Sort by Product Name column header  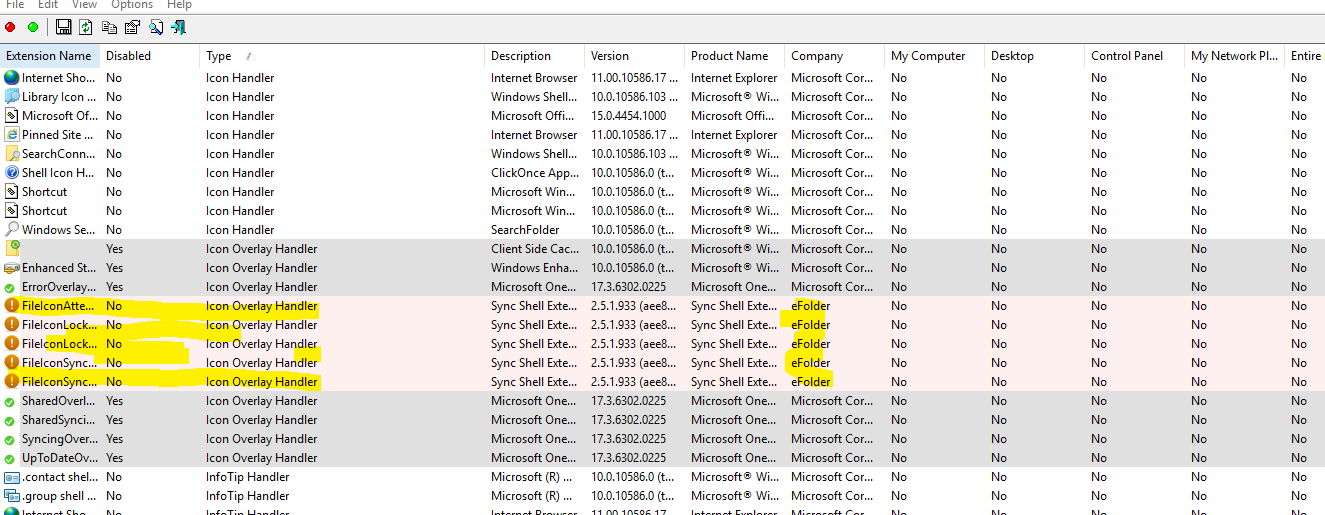point(735,56)
